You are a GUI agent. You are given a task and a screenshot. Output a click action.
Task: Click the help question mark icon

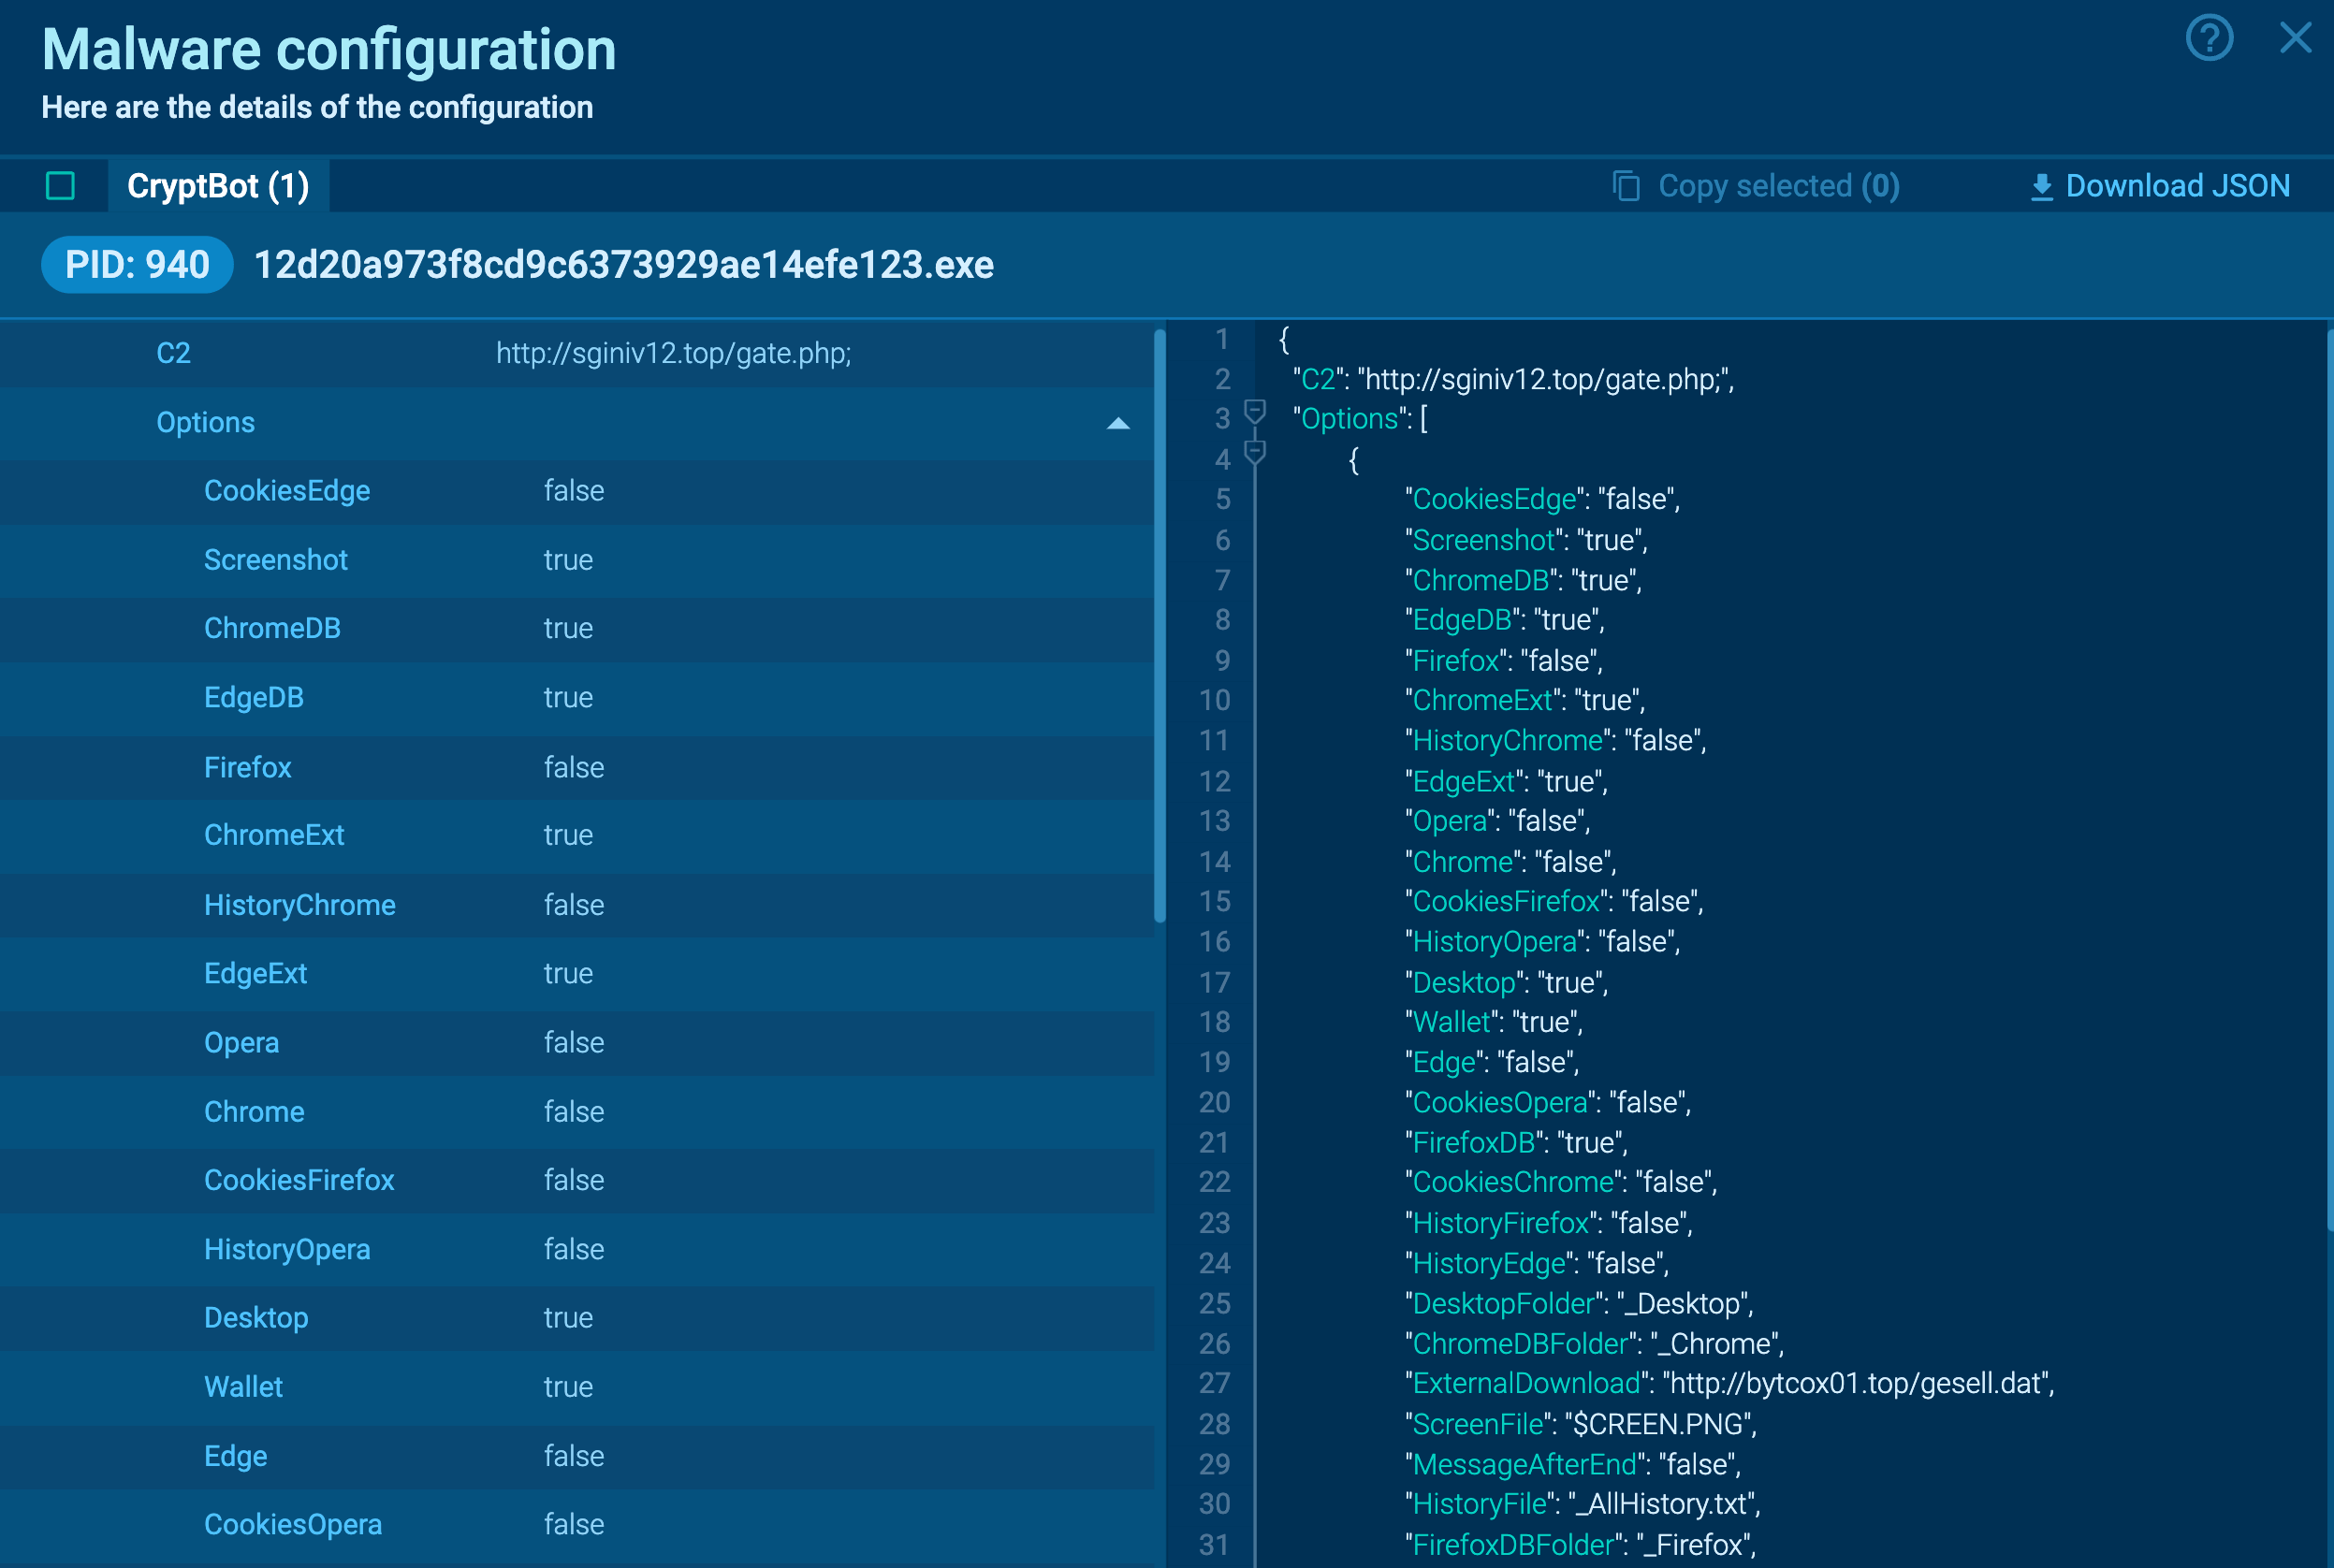tap(2208, 40)
